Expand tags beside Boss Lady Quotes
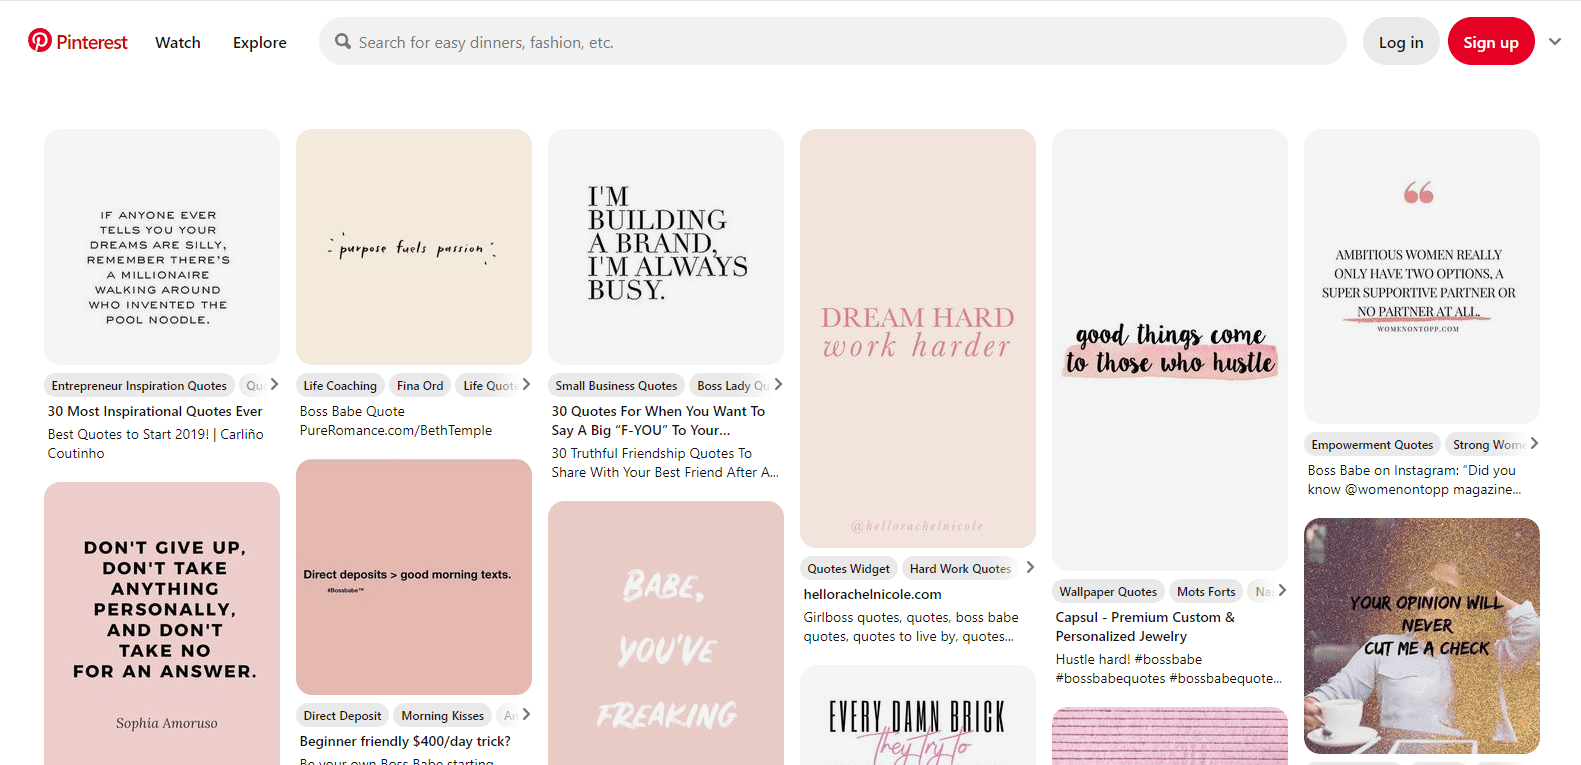This screenshot has height=765, width=1581. (x=778, y=385)
